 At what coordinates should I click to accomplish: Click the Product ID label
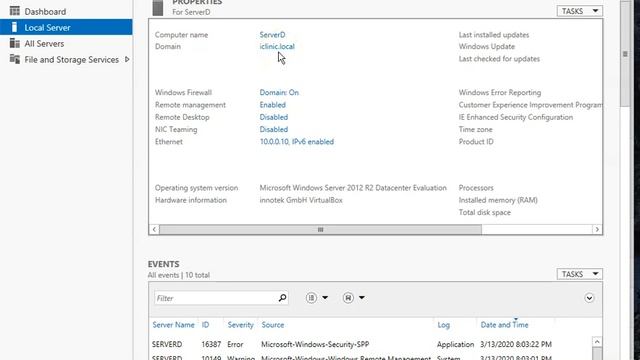tap(476, 142)
